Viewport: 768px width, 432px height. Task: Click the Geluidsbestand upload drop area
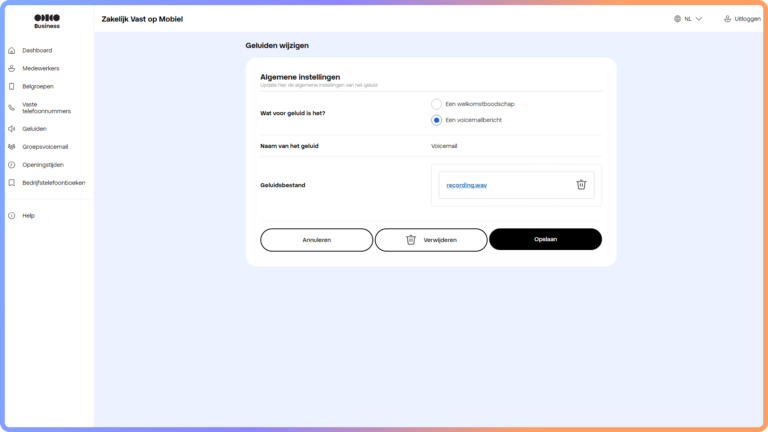click(516, 185)
